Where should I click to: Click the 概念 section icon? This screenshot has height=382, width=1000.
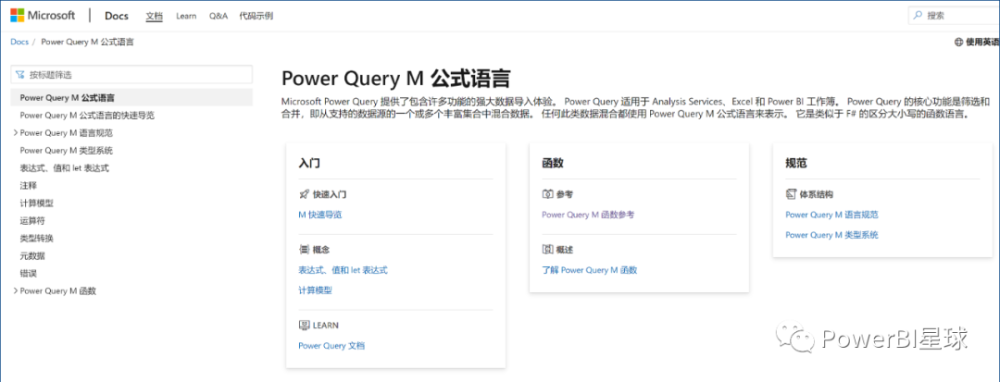[304, 249]
